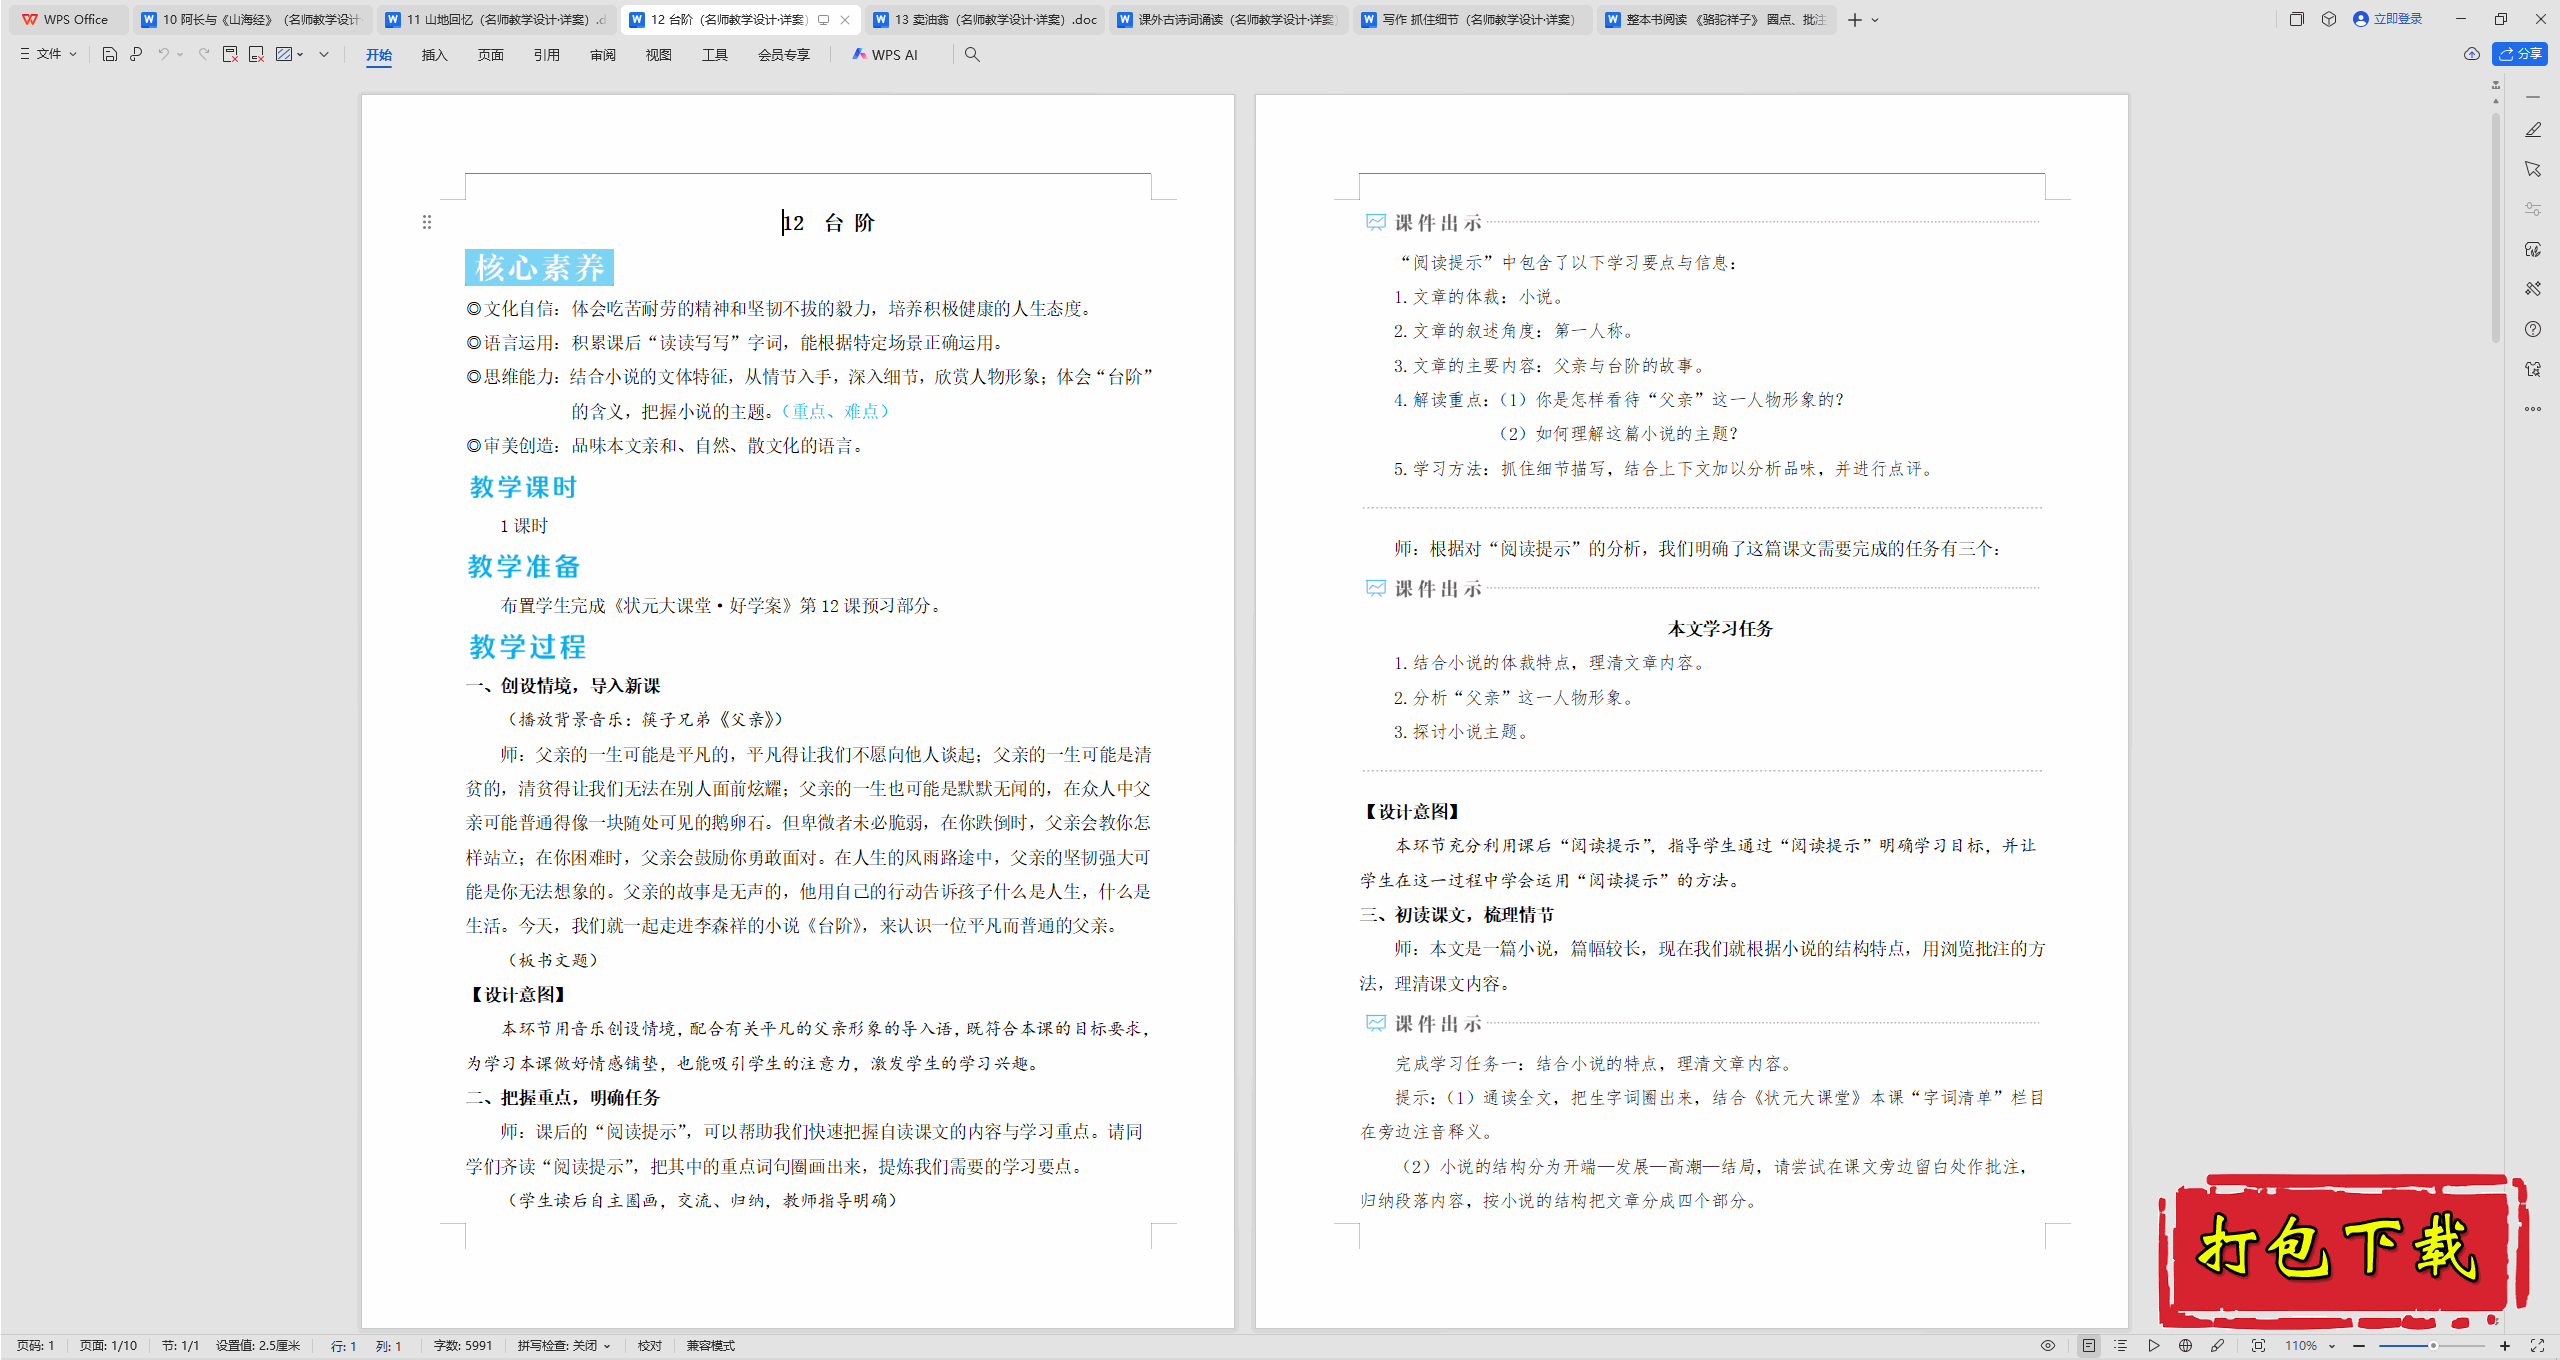Click the cube icon beside login
This screenshot has height=1360, width=2560.
tap(2329, 19)
